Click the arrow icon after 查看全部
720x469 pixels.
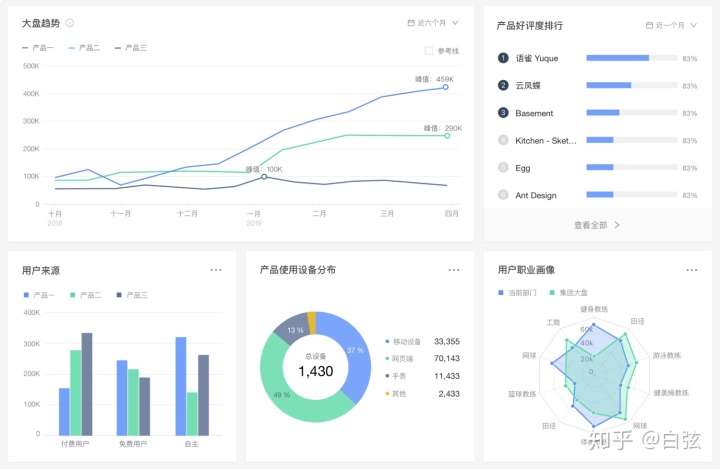tap(617, 225)
